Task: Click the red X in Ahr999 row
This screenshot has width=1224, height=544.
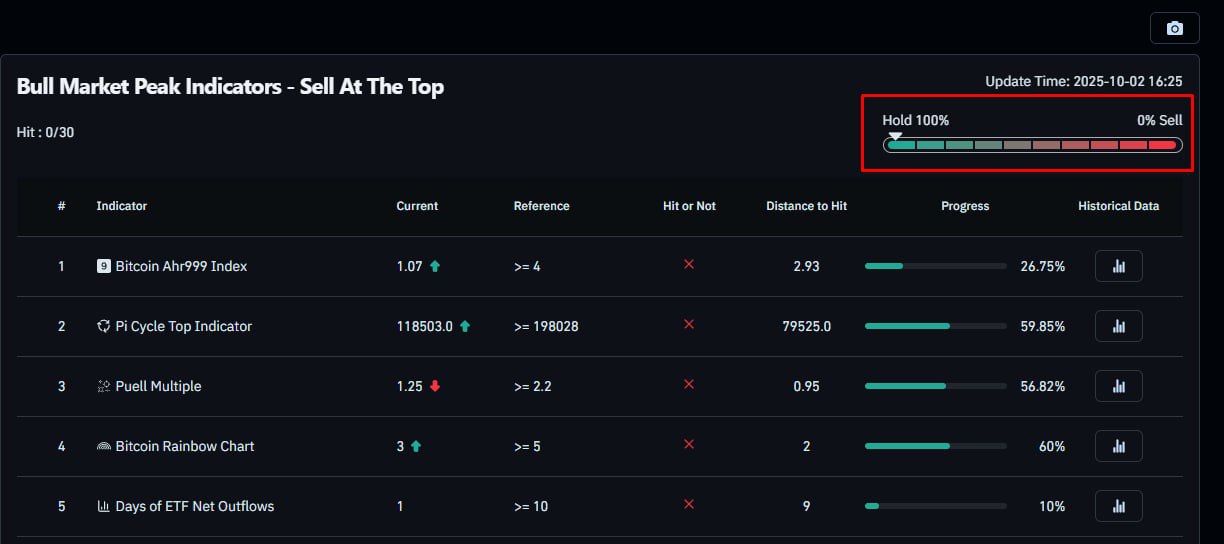Action: (x=688, y=265)
